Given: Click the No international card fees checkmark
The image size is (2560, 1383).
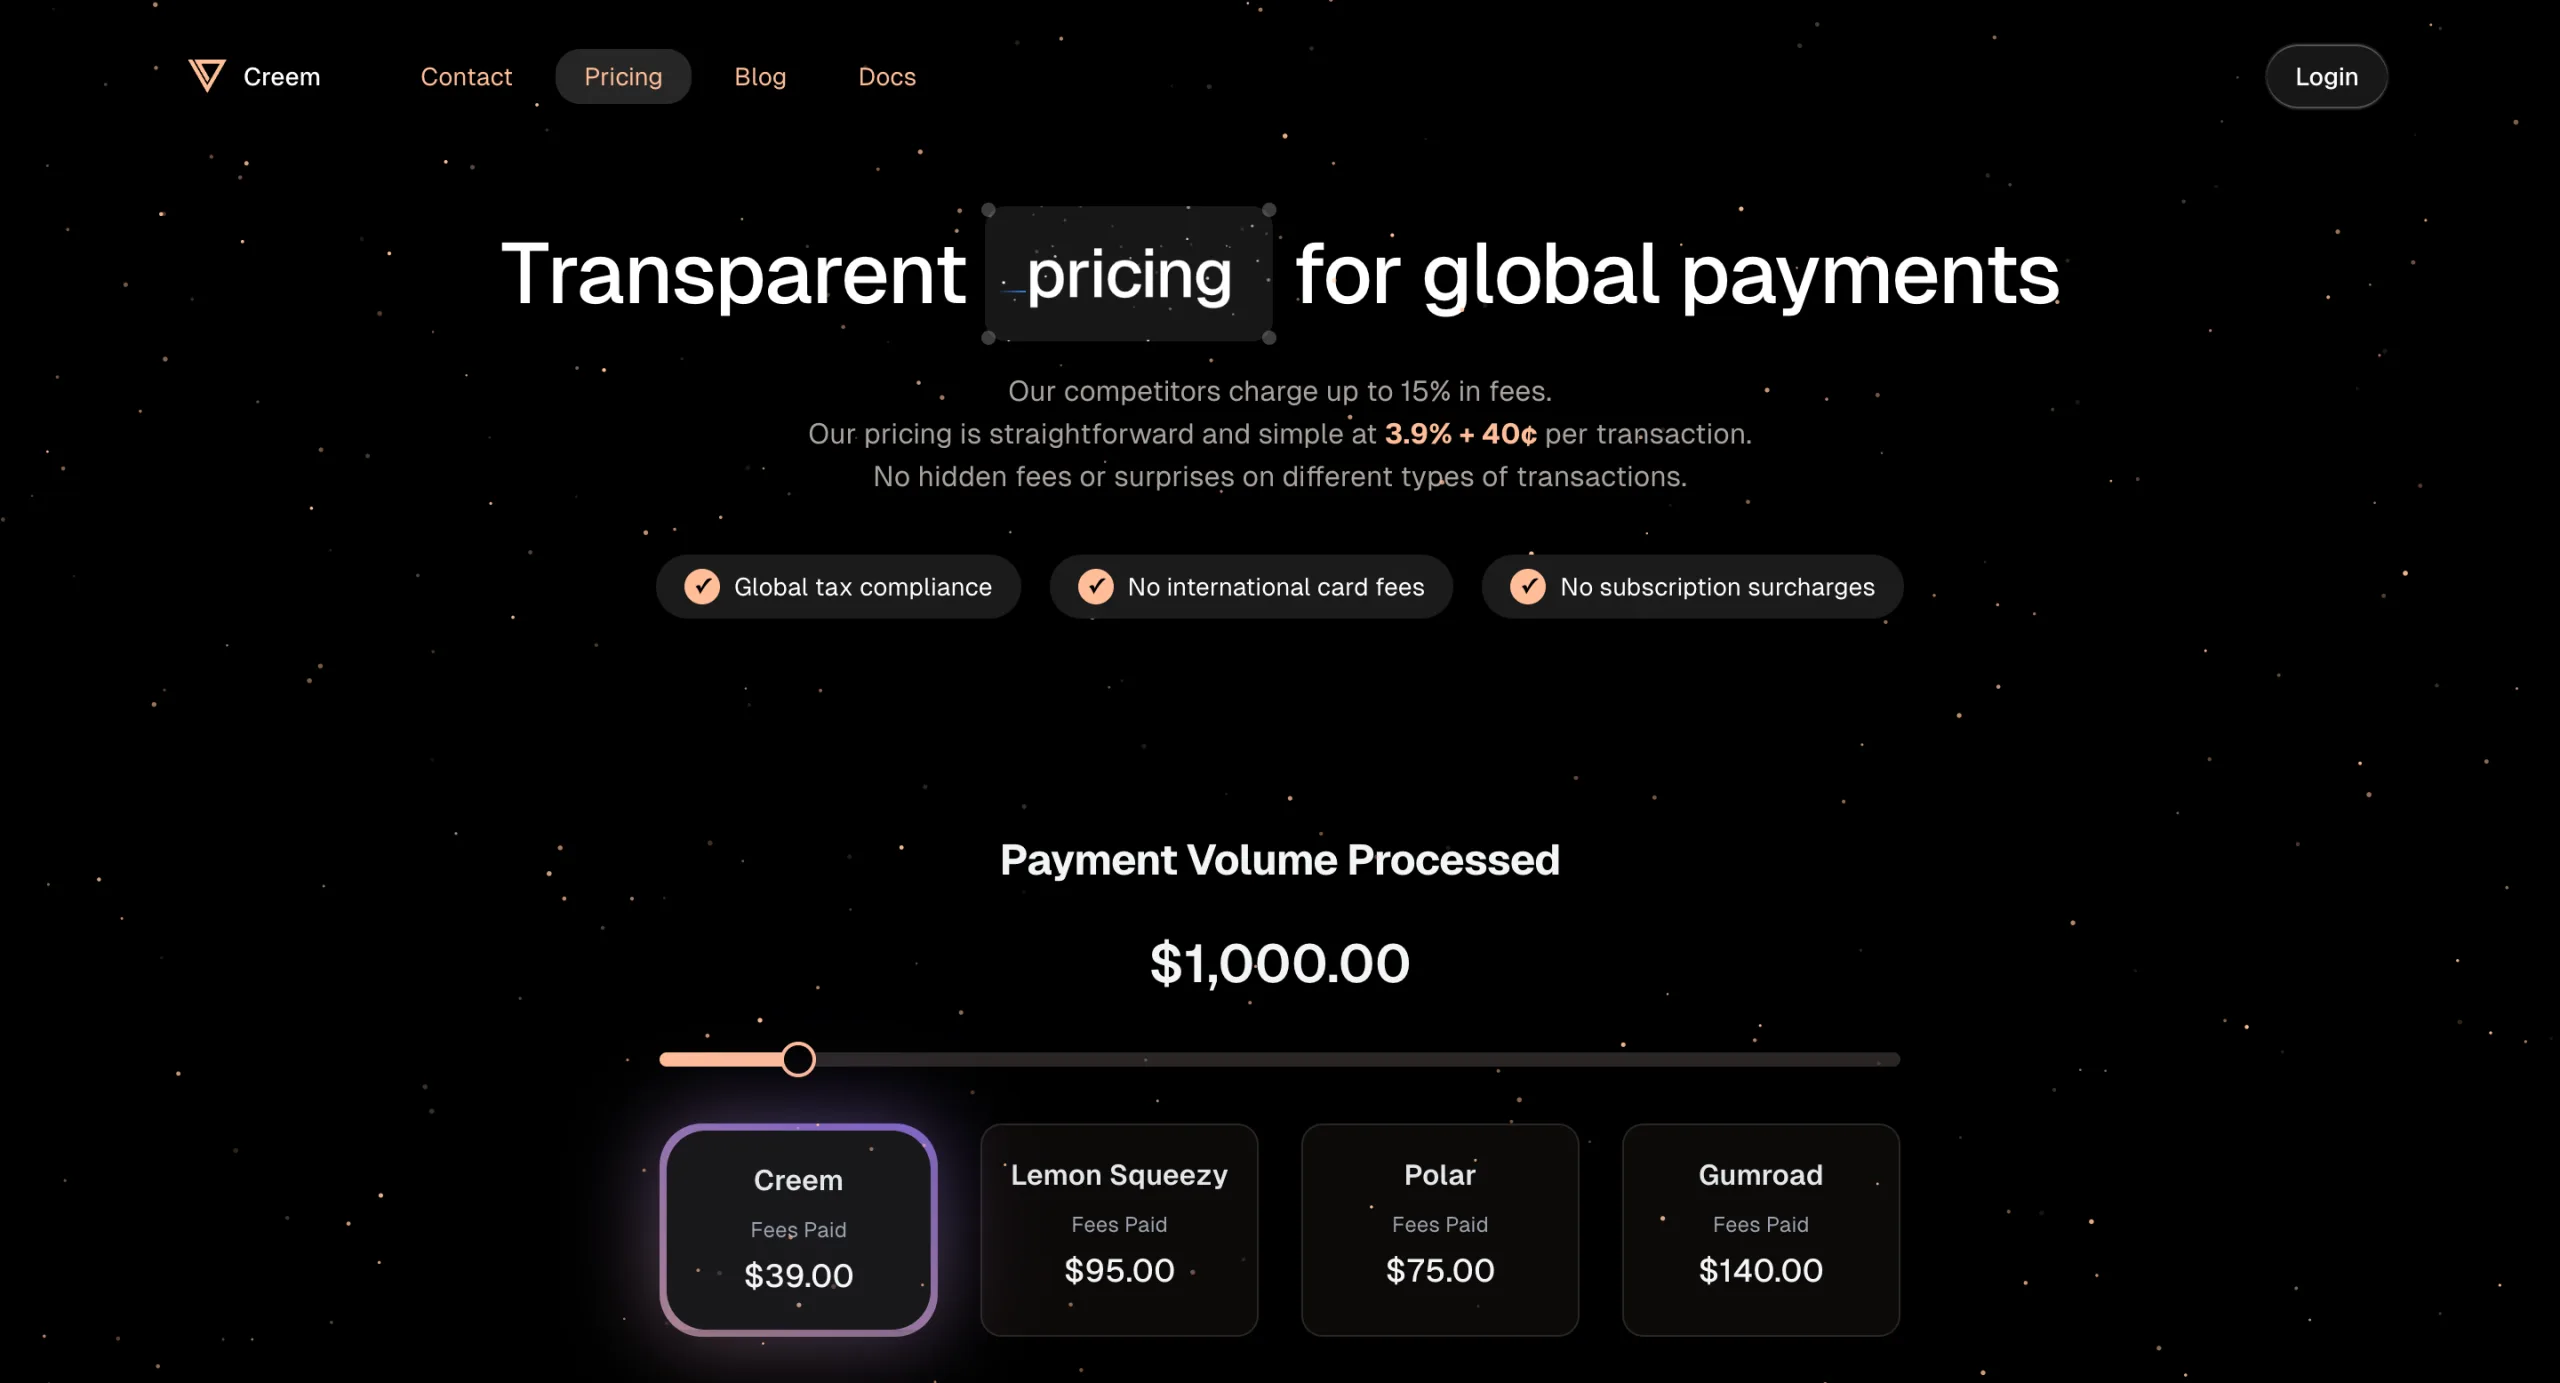Looking at the screenshot, I should pyautogui.click(x=1095, y=587).
